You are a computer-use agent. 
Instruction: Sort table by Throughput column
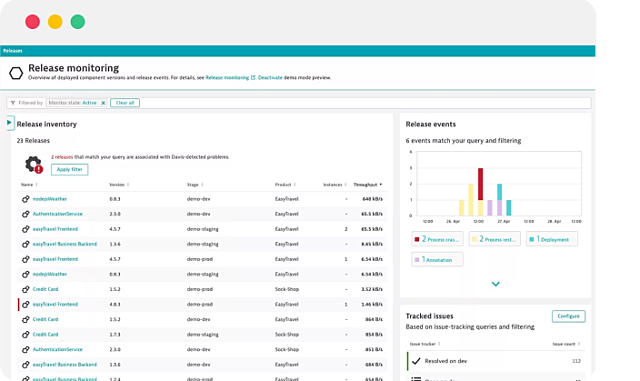367,185
